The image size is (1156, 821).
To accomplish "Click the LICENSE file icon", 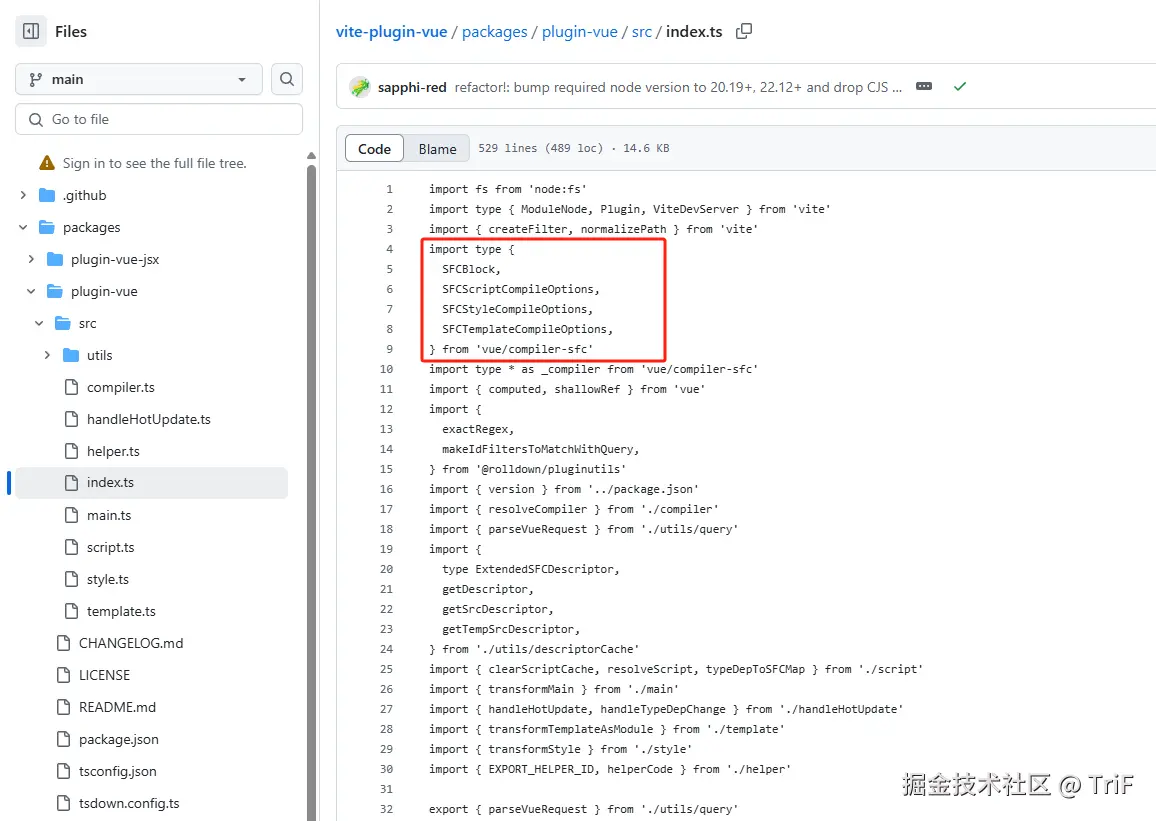I will (63, 675).
